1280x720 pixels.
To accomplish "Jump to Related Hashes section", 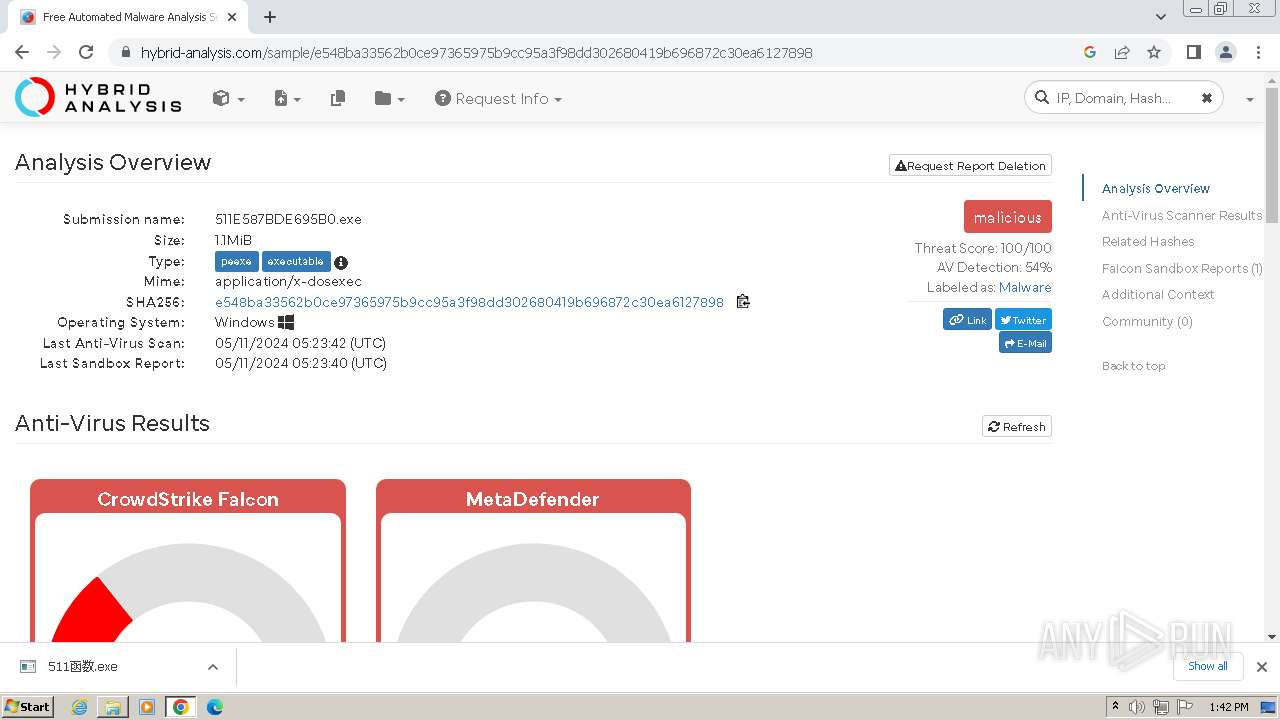I will pos(1148,241).
